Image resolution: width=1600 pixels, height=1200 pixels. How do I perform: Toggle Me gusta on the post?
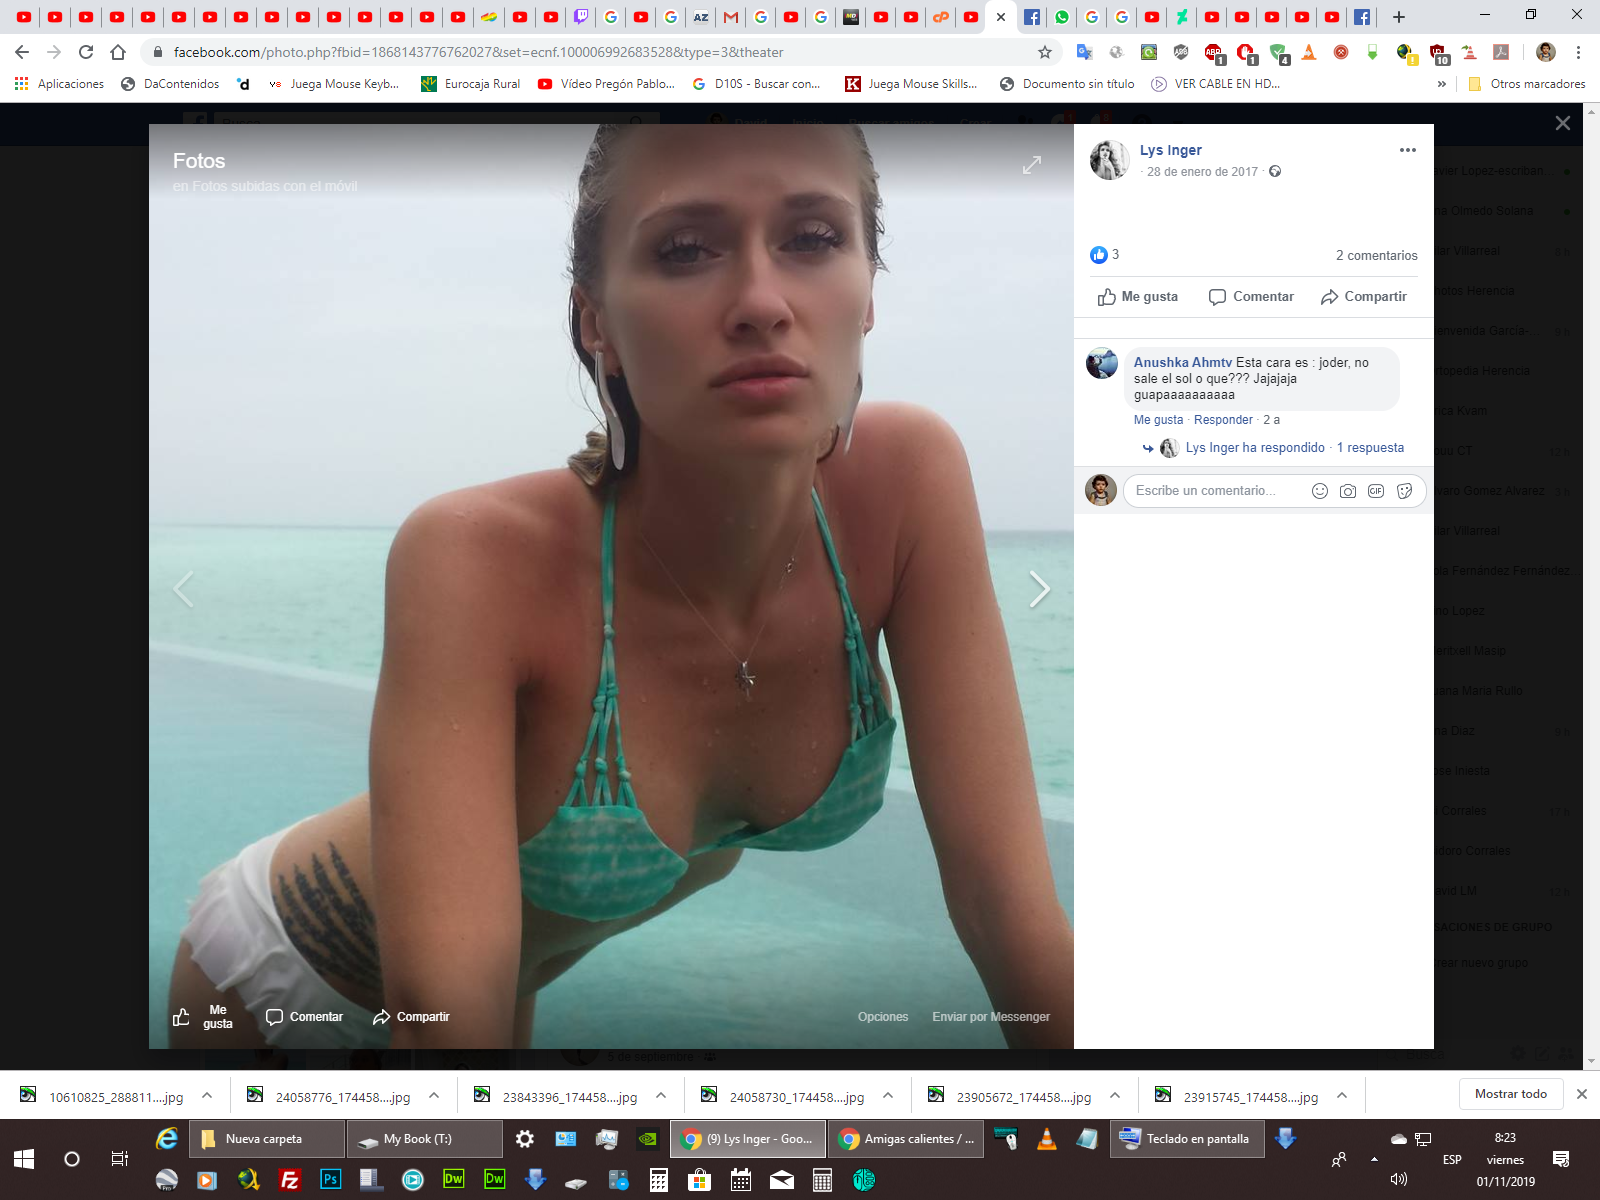pyautogui.click(x=1138, y=297)
